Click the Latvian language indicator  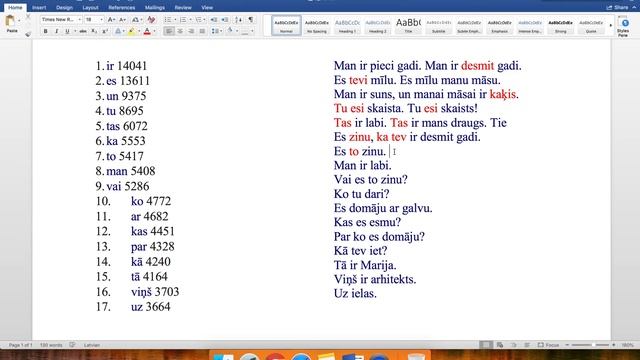(x=92, y=345)
